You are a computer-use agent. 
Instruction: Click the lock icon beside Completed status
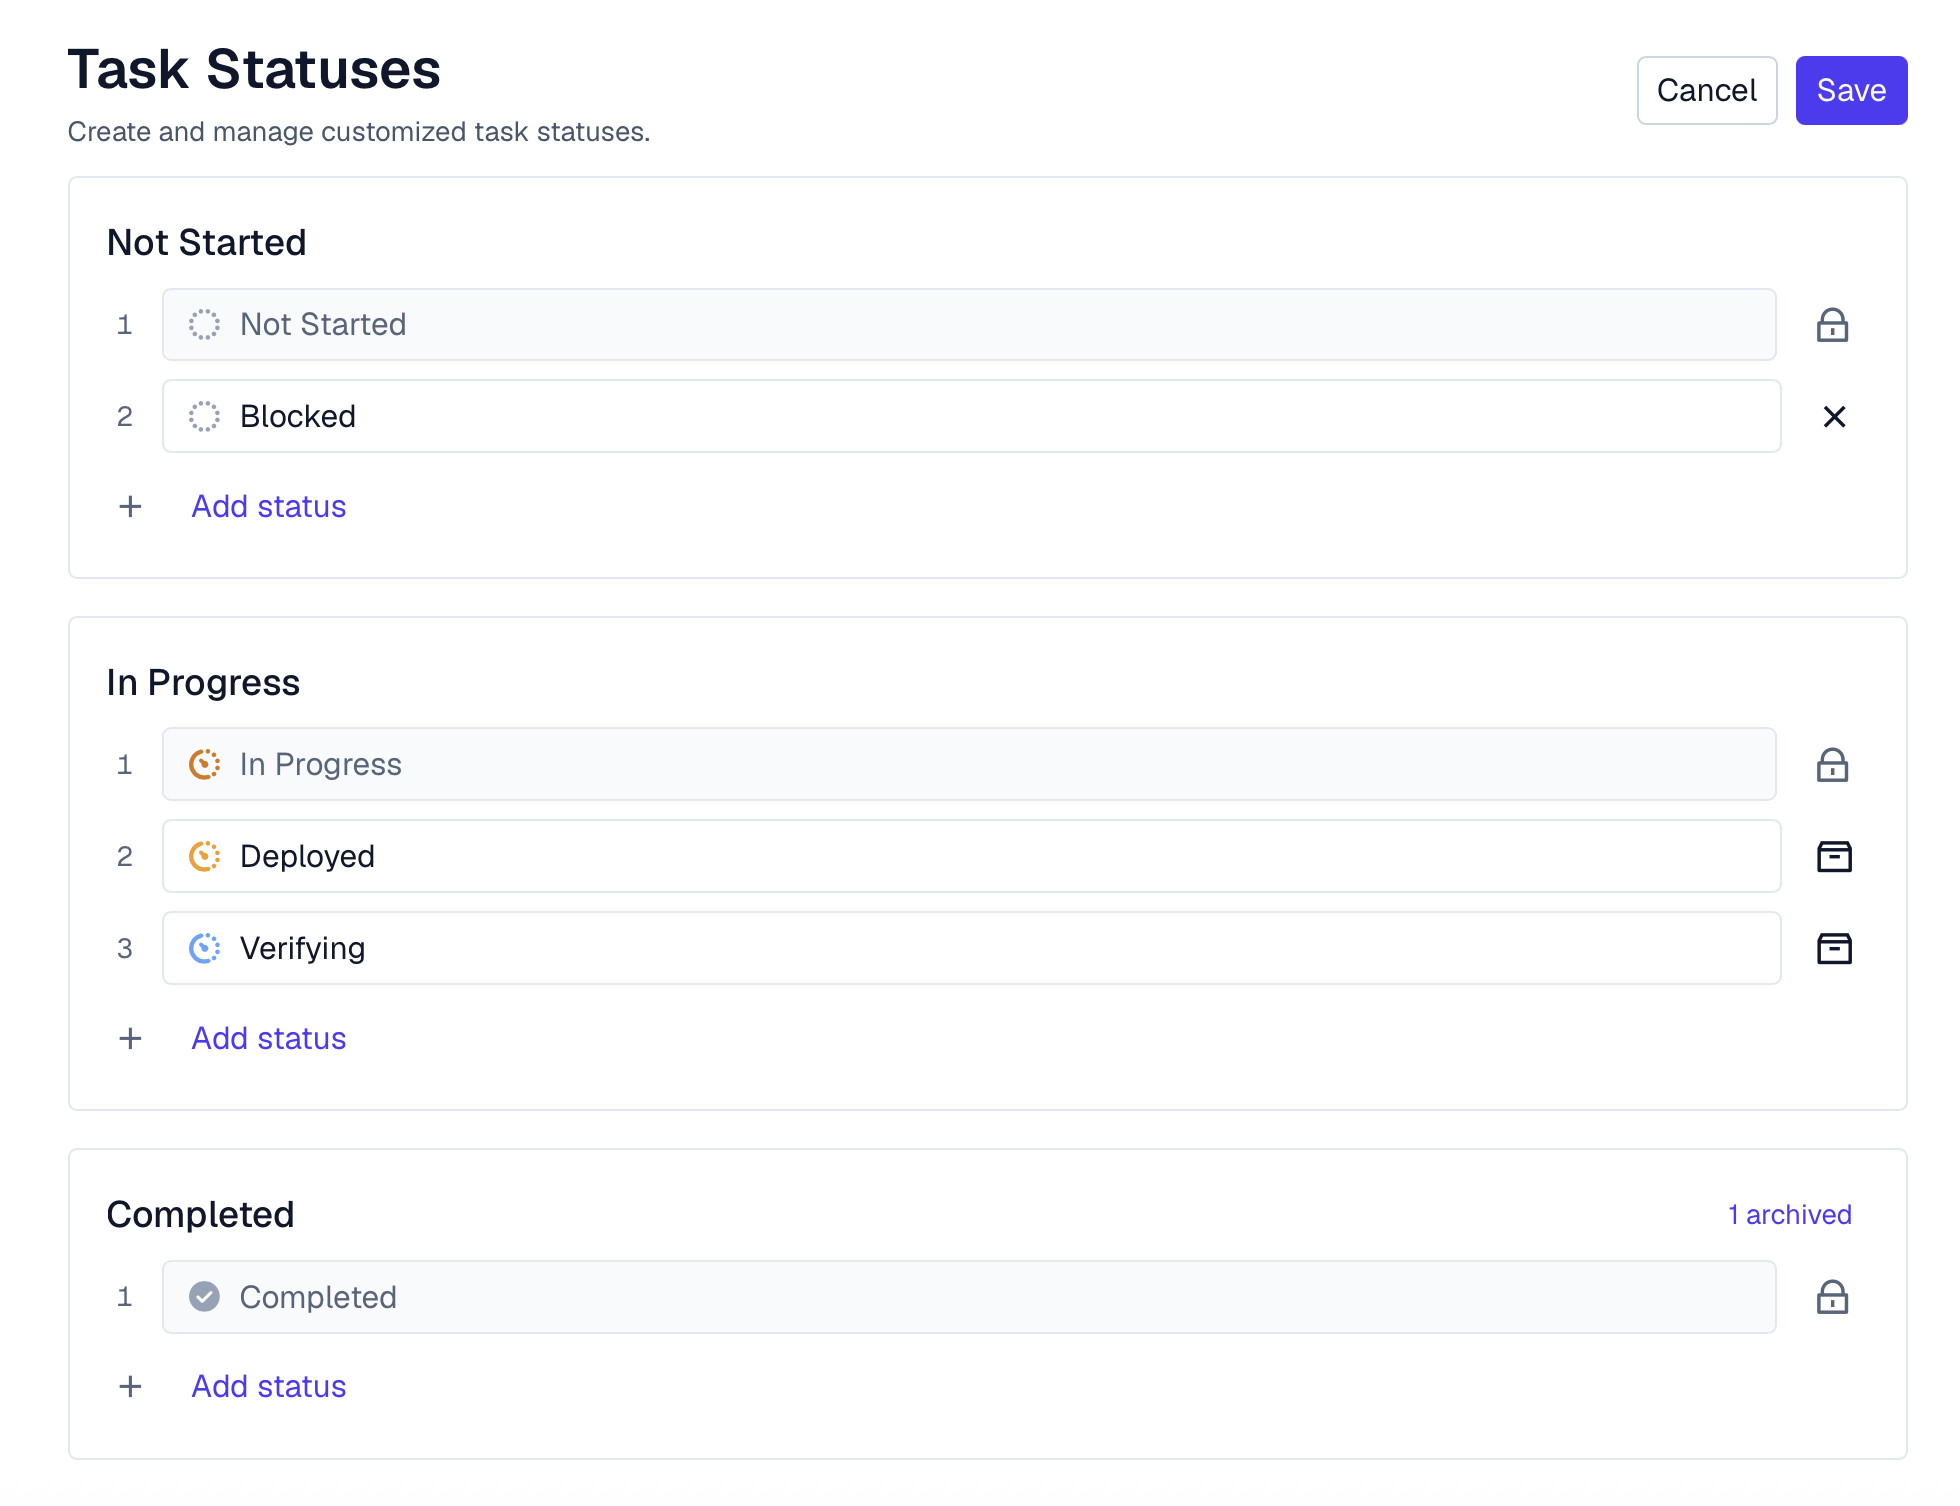tap(1832, 1297)
